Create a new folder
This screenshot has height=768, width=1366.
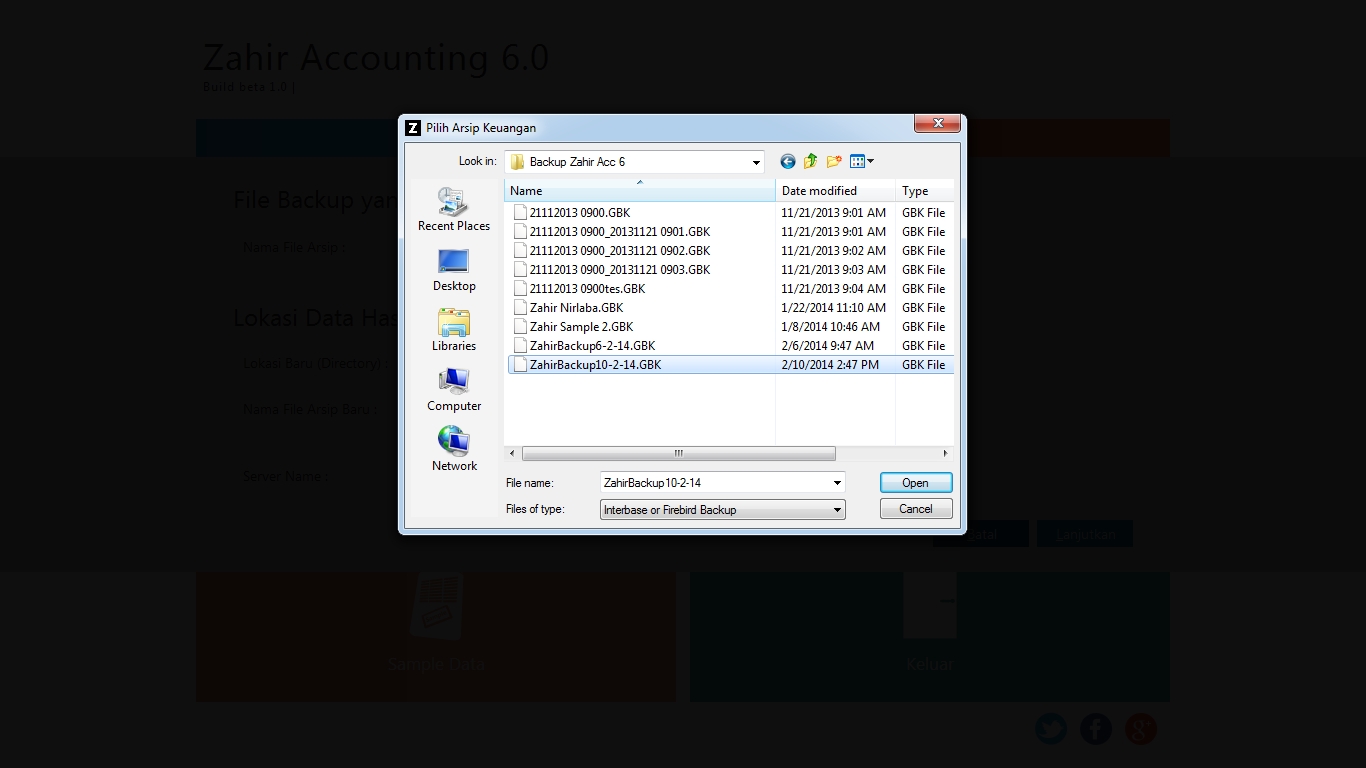[834, 161]
